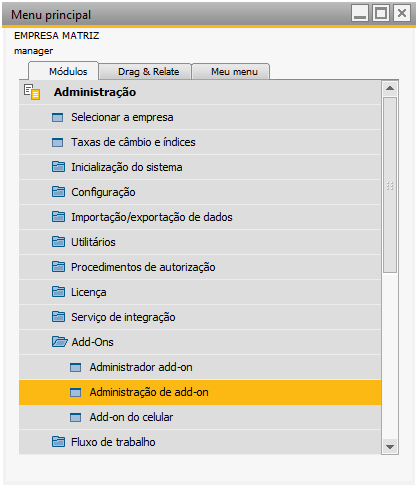This screenshot has width=418, height=487.
Task: Click the window icon beside Add-on do celular
Action: click(75, 417)
